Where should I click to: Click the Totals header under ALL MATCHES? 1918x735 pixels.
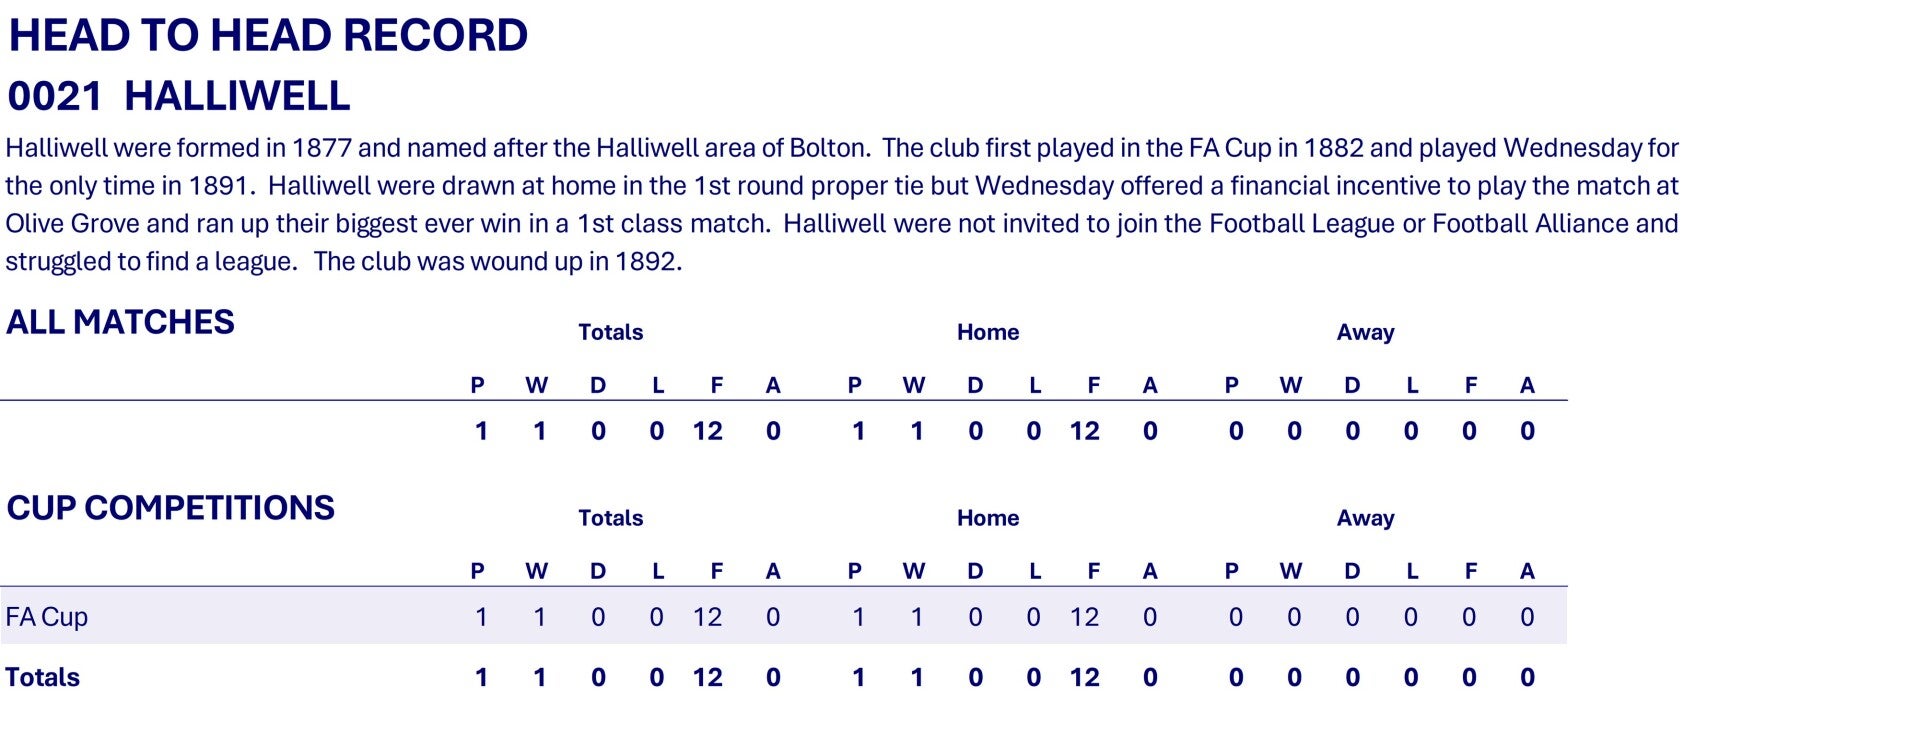(x=610, y=332)
